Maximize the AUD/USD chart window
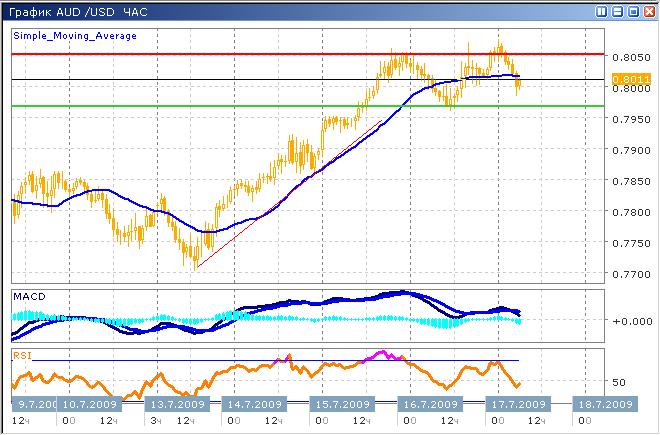This screenshot has height=435, width=660. pos(632,11)
